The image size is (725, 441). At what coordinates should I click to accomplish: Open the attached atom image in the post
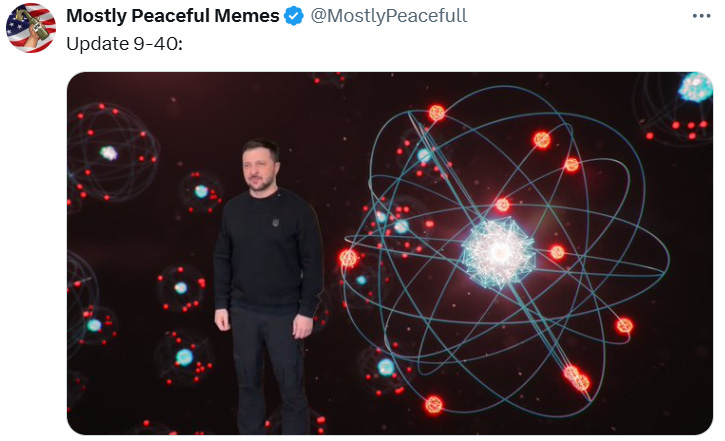tap(390, 253)
